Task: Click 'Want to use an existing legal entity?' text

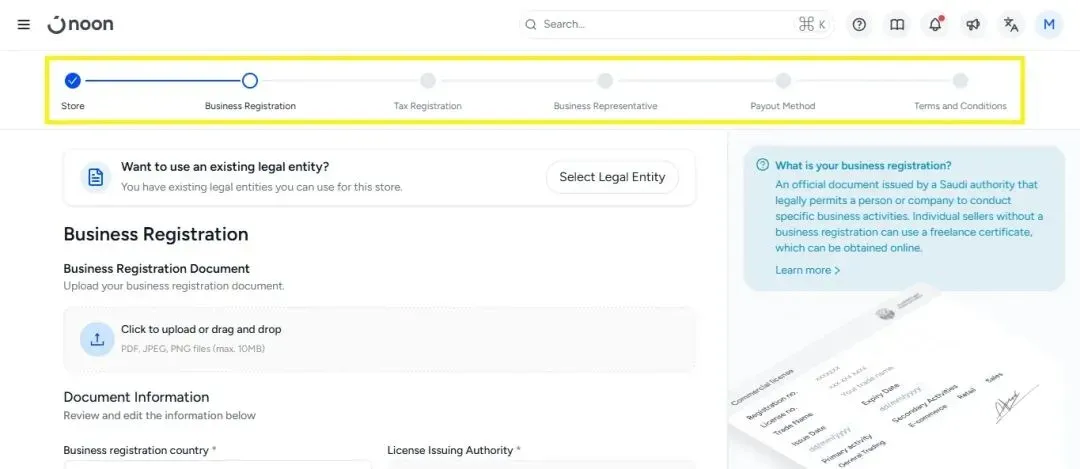Action: (225, 167)
